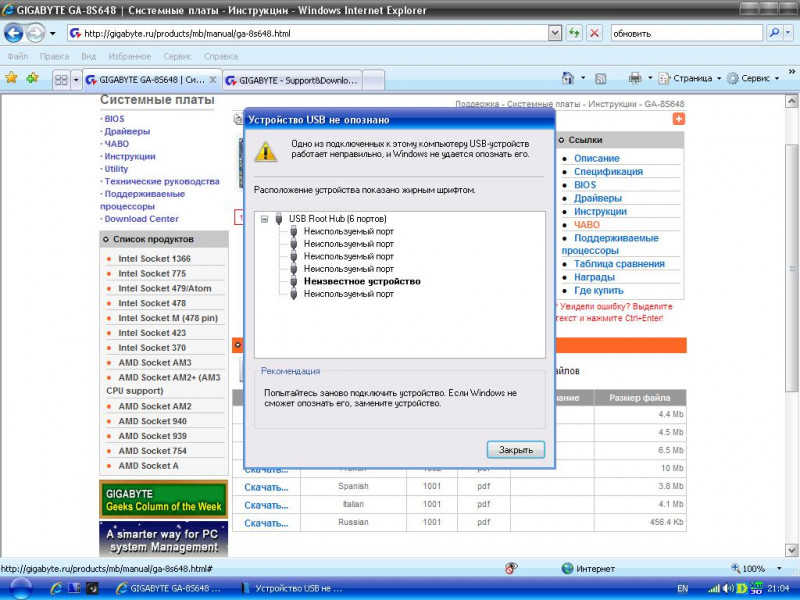
Task: Click Скачать link for Spanish manual
Action: pyautogui.click(x=266, y=487)
